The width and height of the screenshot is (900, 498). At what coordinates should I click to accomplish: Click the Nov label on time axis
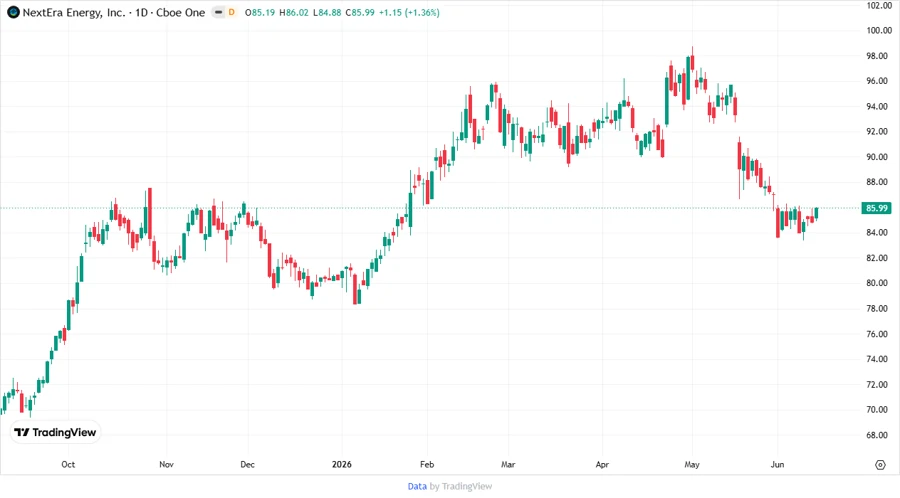point(166,464)
